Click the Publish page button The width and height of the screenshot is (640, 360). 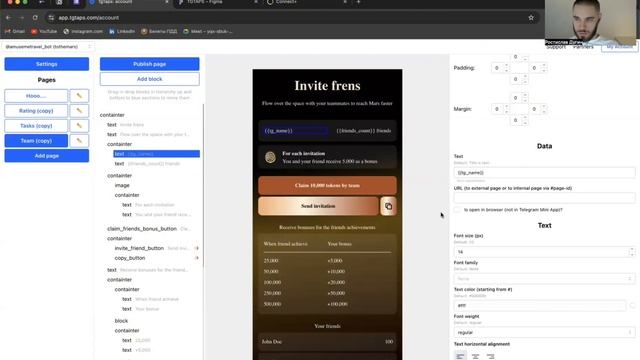click(x=149, y=64)
